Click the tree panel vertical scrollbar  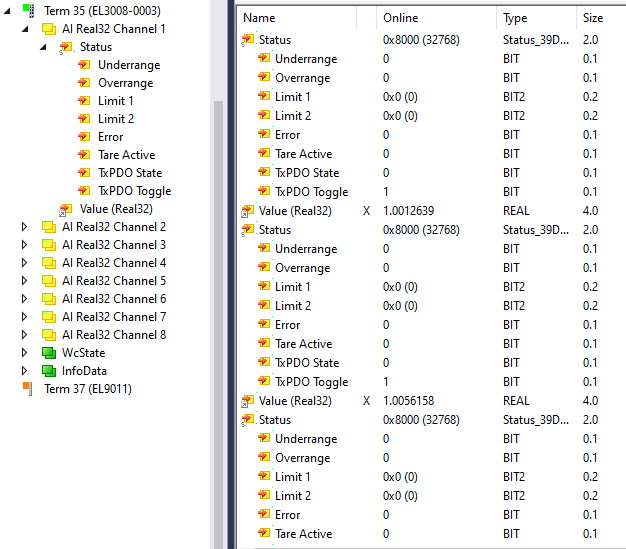click(x=218, y=300)
